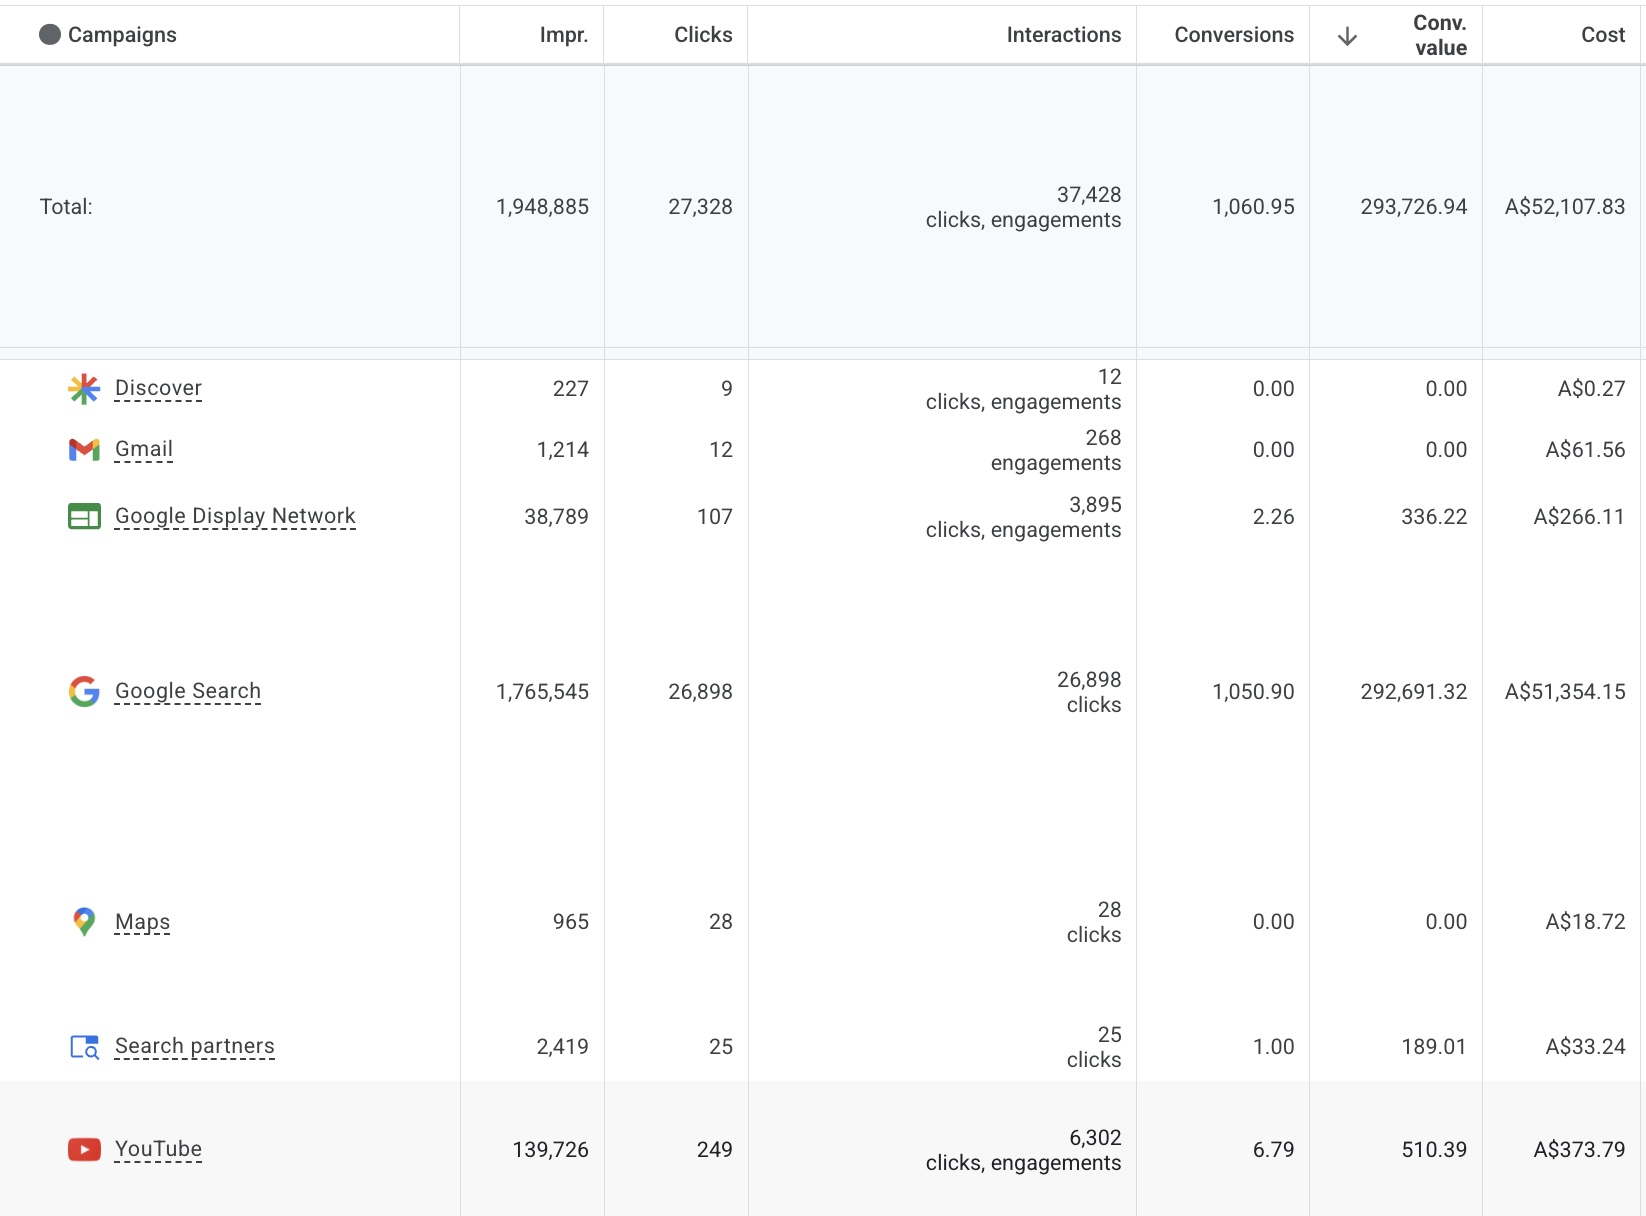The image size is (1646, 1216).
Task: Select the Interactions column header
Action: coord(1063,35)
